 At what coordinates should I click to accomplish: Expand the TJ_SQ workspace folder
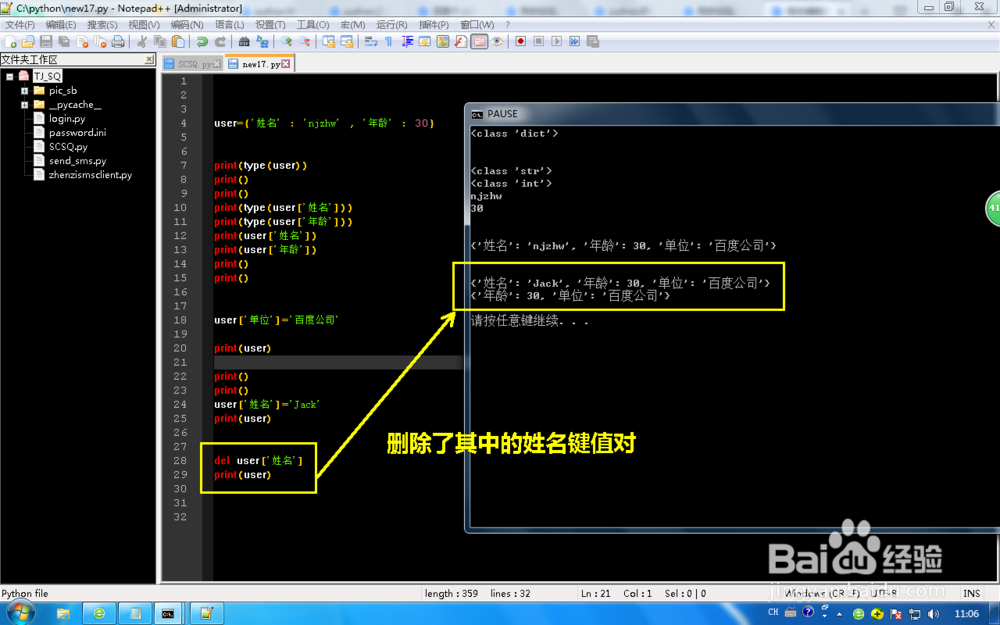pos(10,75)
